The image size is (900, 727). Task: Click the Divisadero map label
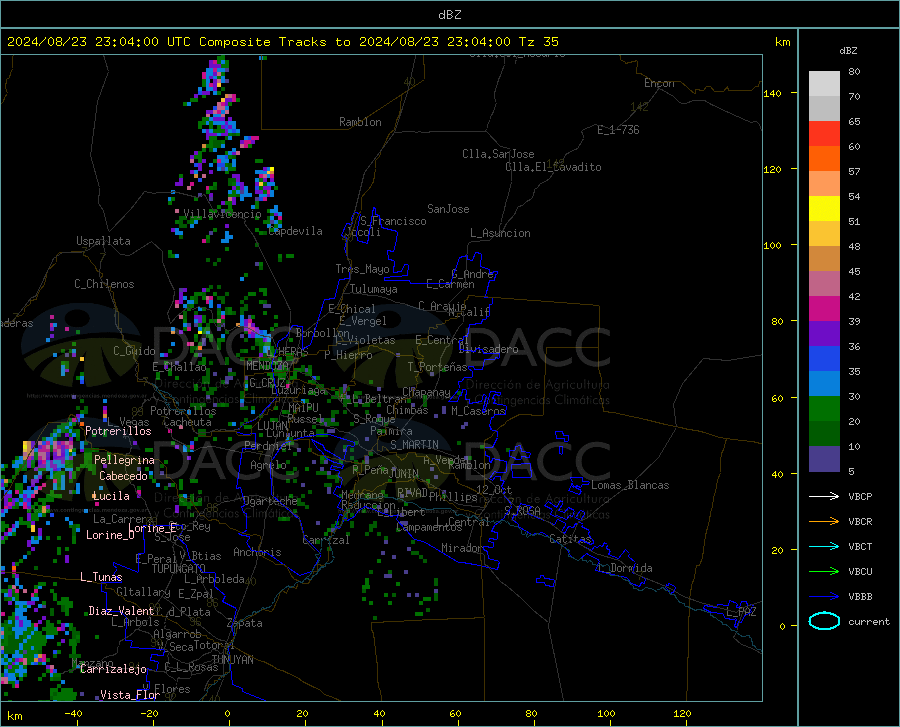(488, 349)
